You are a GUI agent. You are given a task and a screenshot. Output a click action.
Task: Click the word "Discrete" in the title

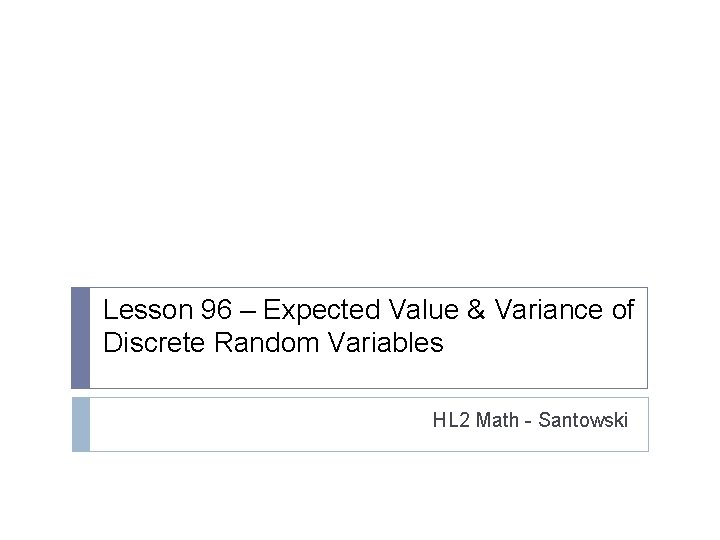point(154,342)
